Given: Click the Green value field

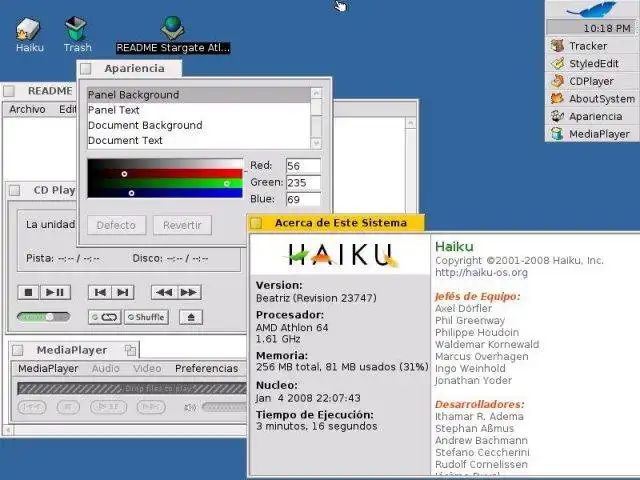Looking at the screenshot, I should coord(303,182).
